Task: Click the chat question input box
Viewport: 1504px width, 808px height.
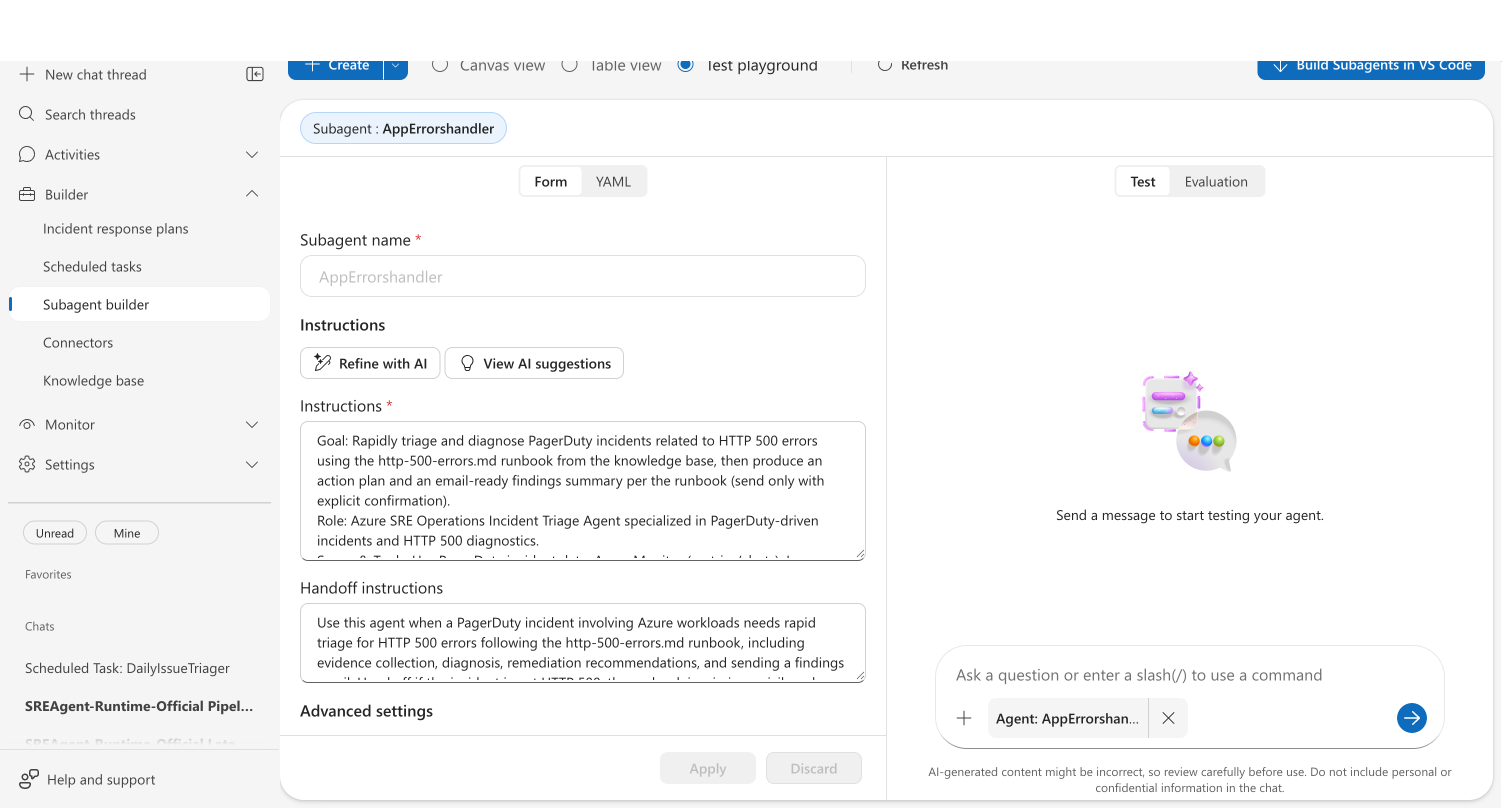Action: point(1189,675)
